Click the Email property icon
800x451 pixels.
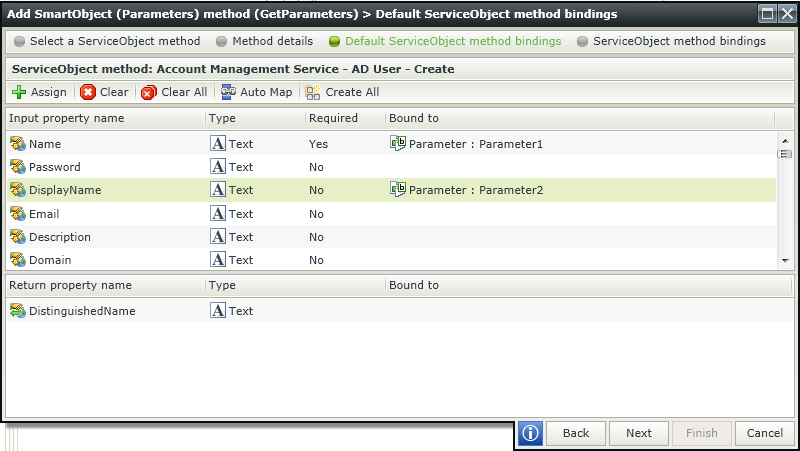[x=18, y=214]
